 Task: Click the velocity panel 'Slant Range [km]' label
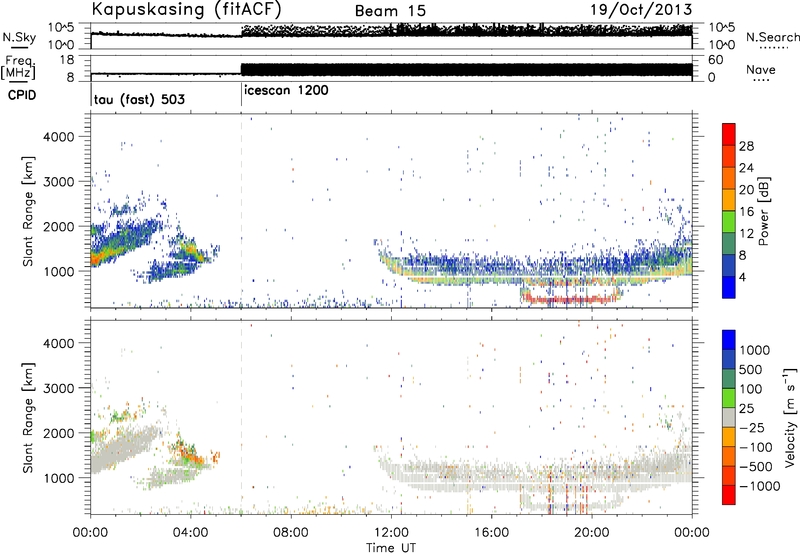(x=29, y=417)
